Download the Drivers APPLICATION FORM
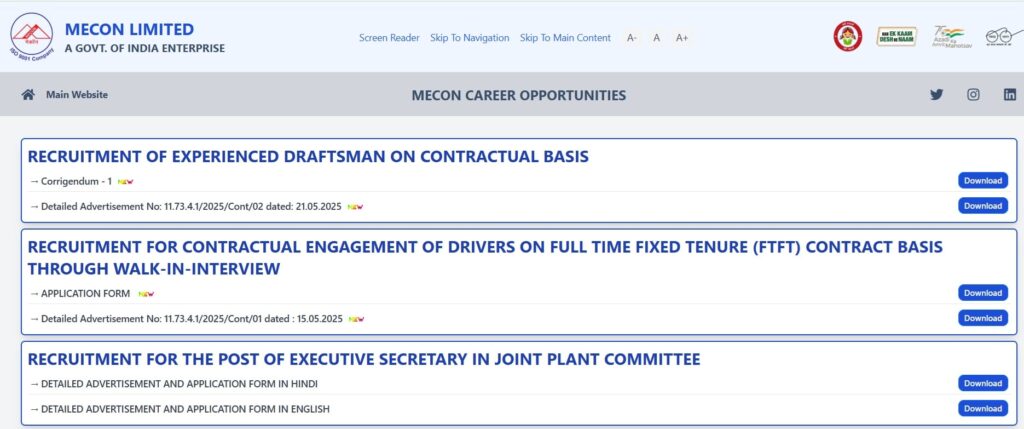The height and width of the screenshot is (429, 1024). [983, 293]
